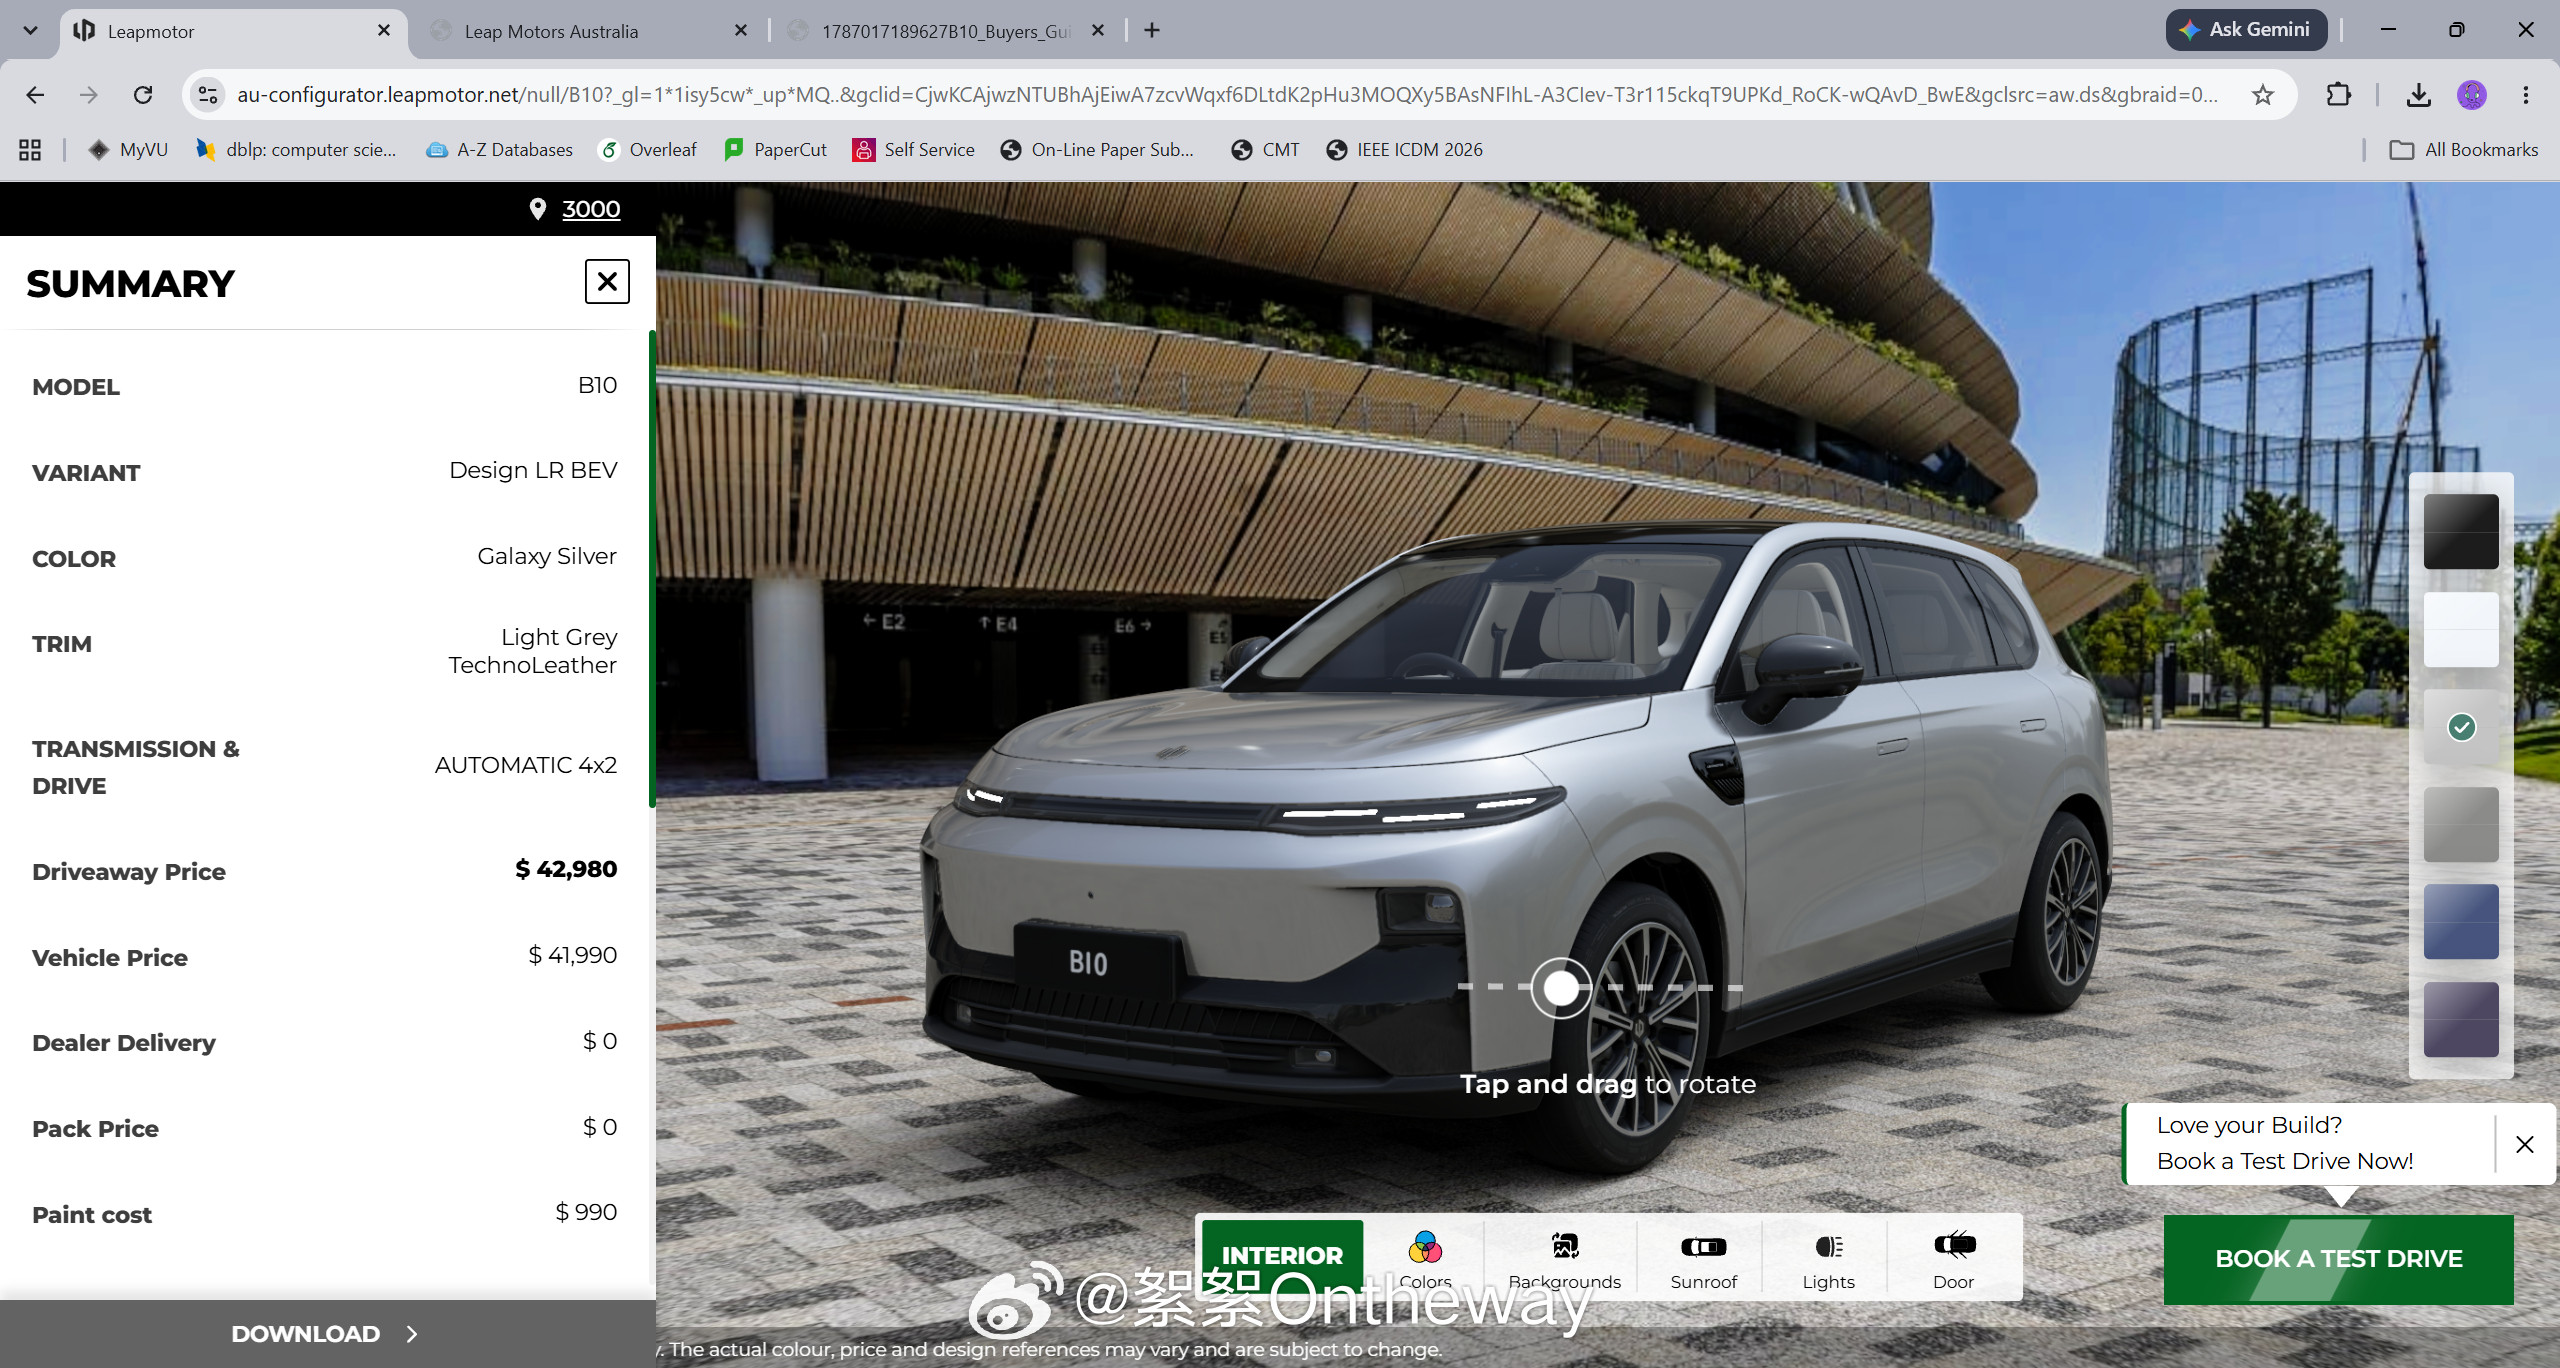Reload the current page

[x=143, y=95]
